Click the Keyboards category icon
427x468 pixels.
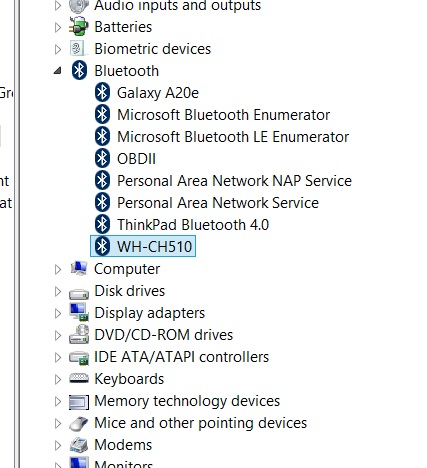click(x=79, y=379)
